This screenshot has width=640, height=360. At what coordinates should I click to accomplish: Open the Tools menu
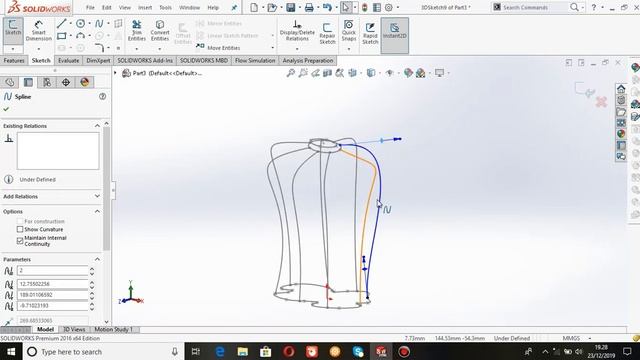165,7
